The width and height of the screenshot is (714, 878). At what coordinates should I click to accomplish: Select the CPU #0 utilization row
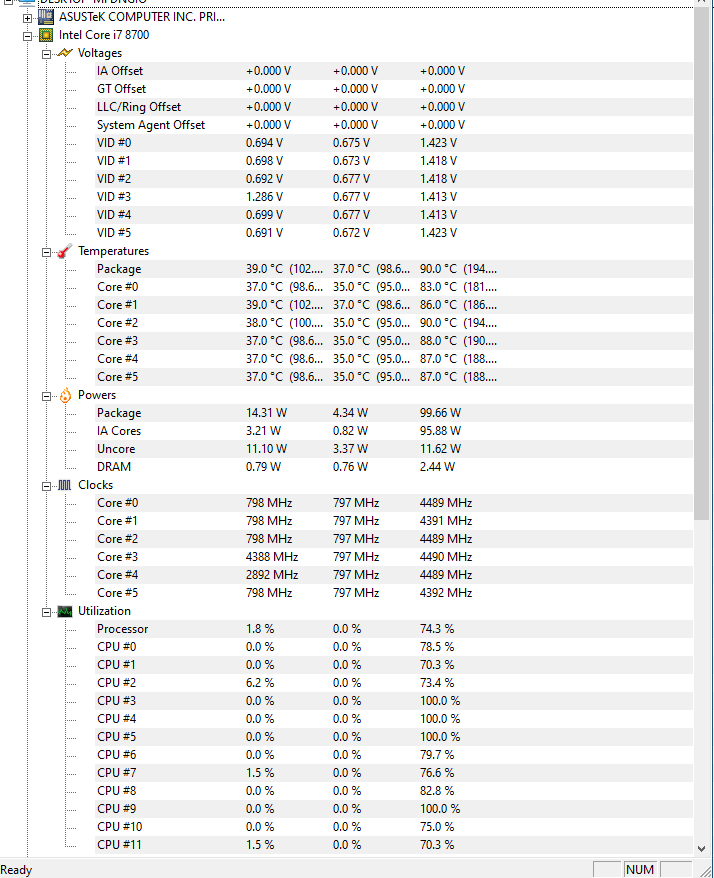point(394,647)
